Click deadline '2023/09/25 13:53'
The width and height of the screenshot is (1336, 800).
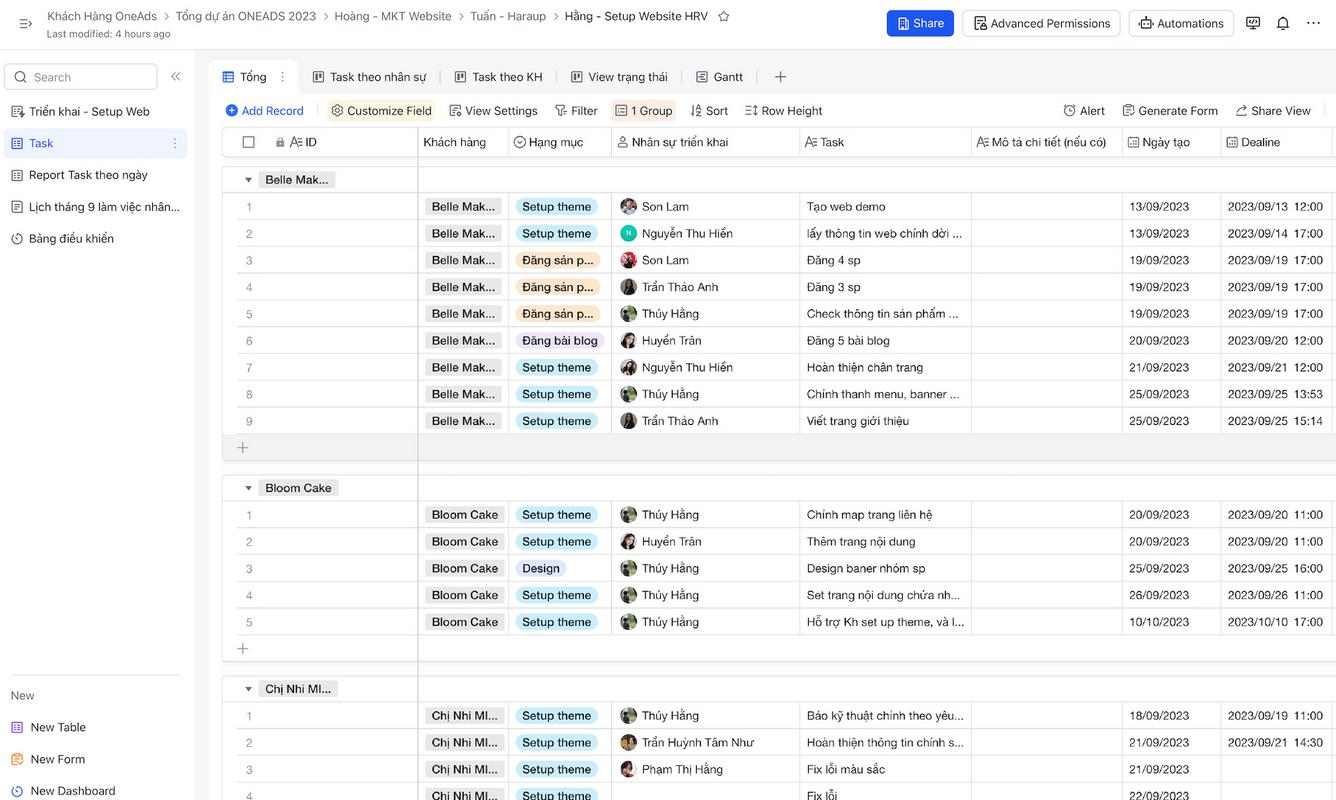tap(1275, 394)
